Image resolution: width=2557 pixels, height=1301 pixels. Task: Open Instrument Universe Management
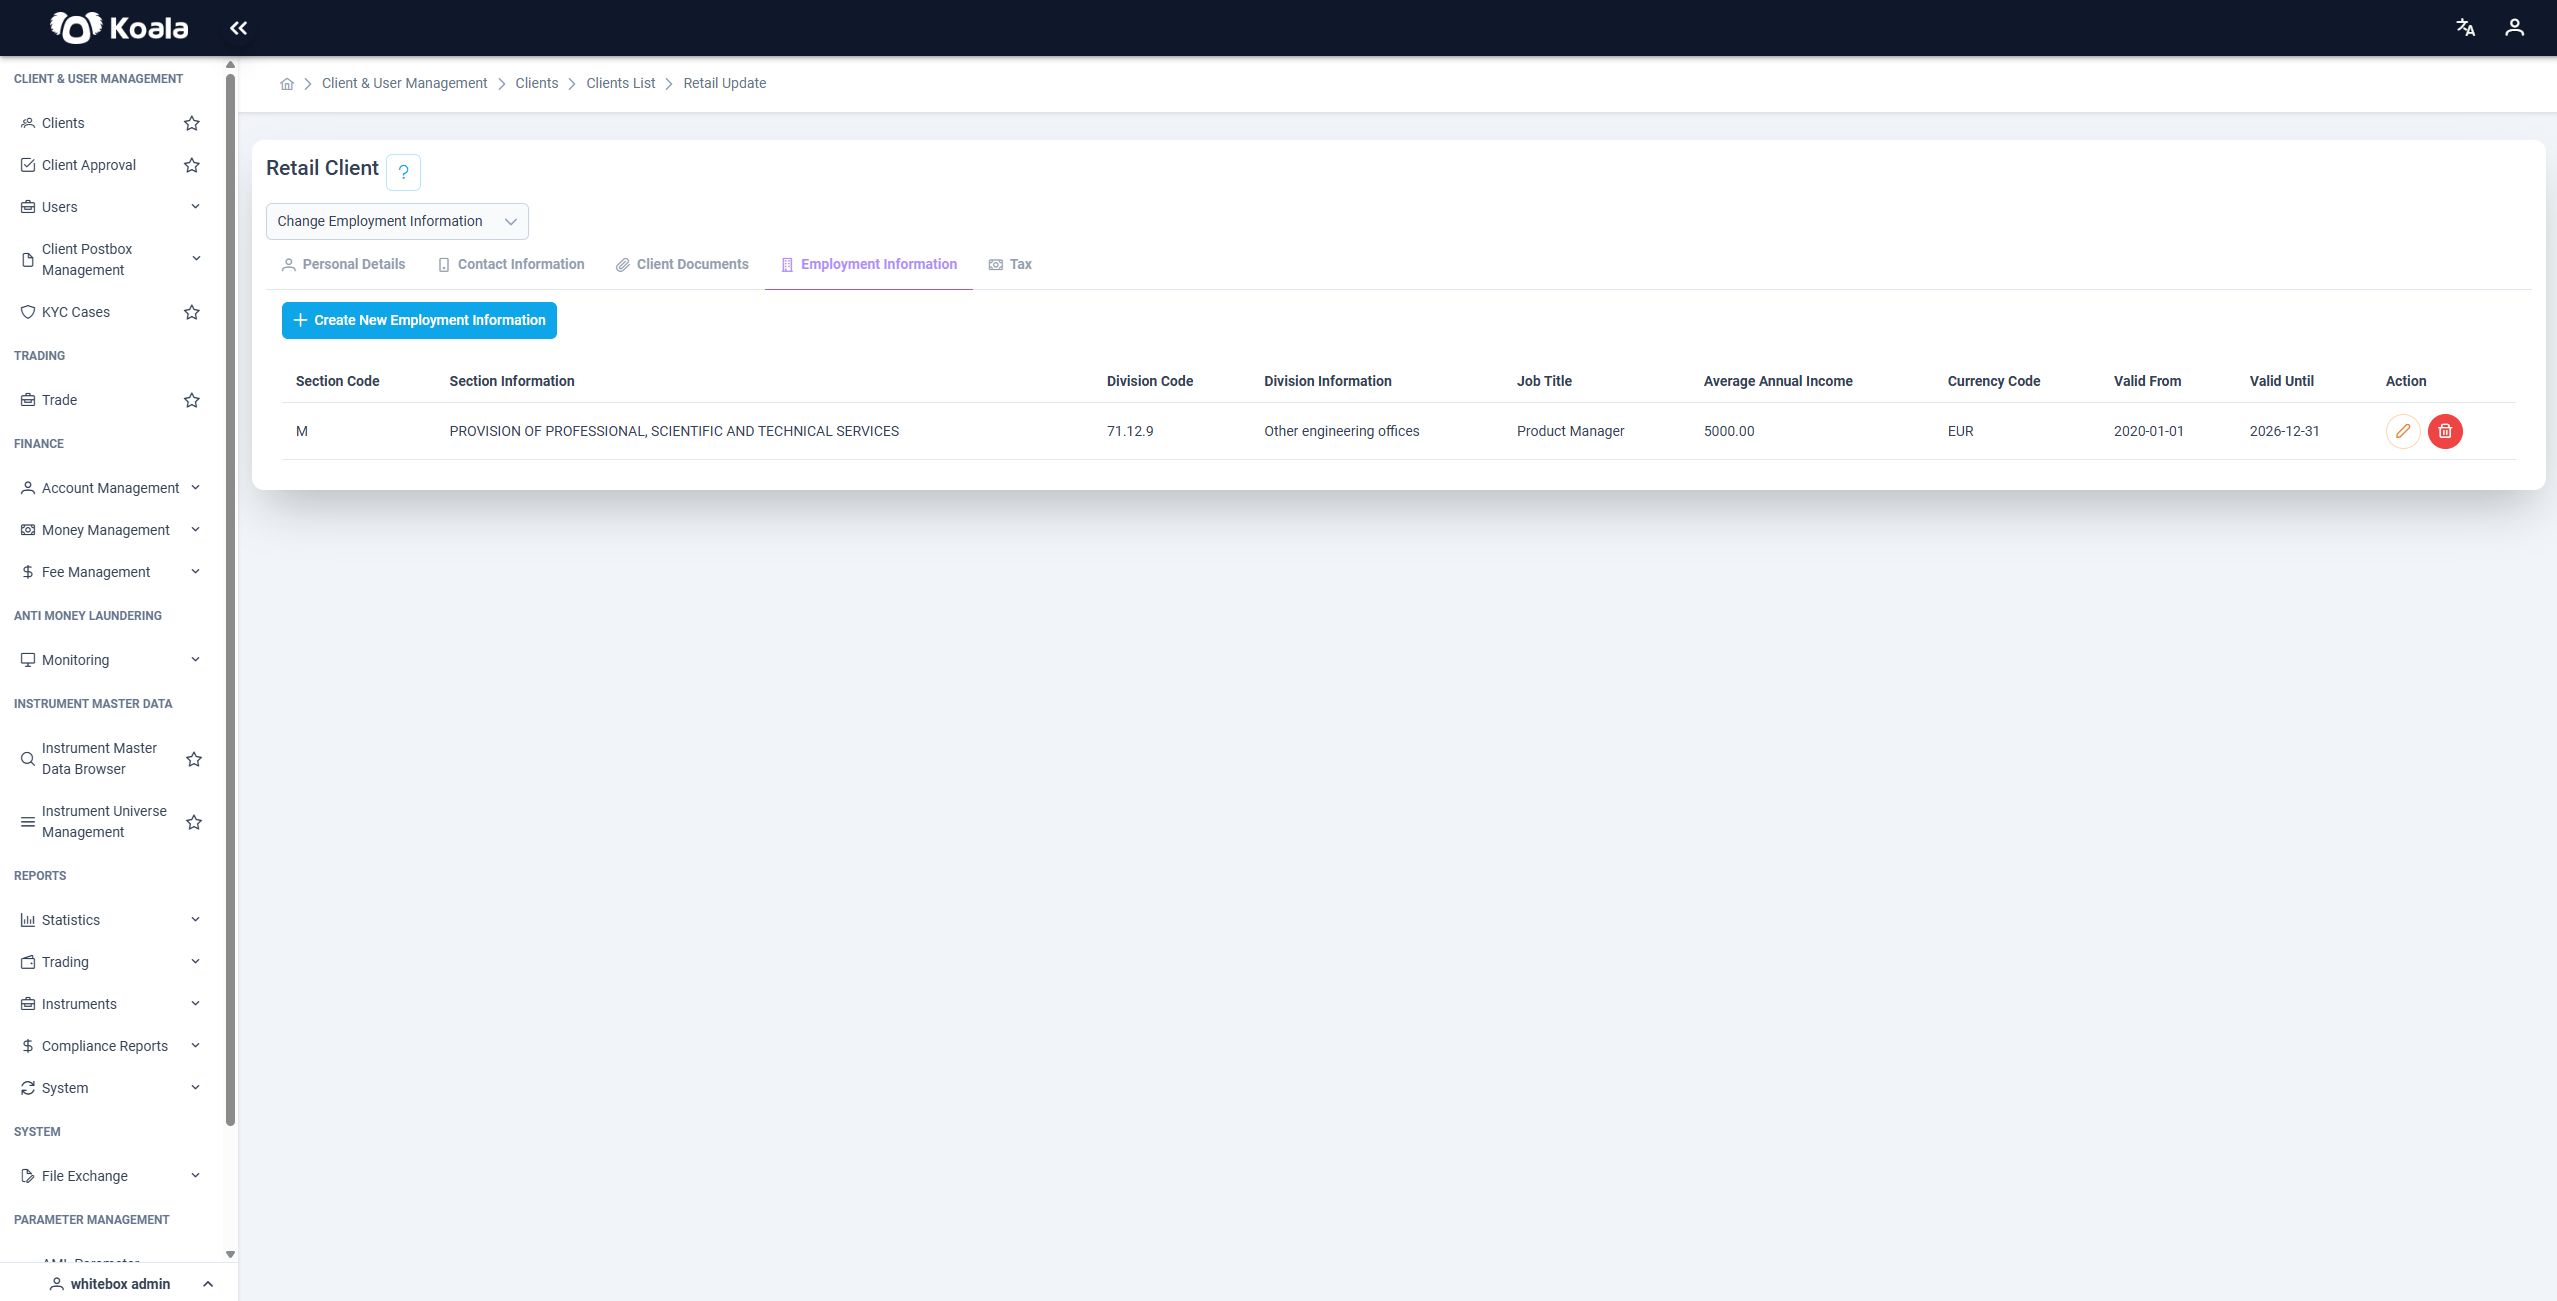pos(104,822)
